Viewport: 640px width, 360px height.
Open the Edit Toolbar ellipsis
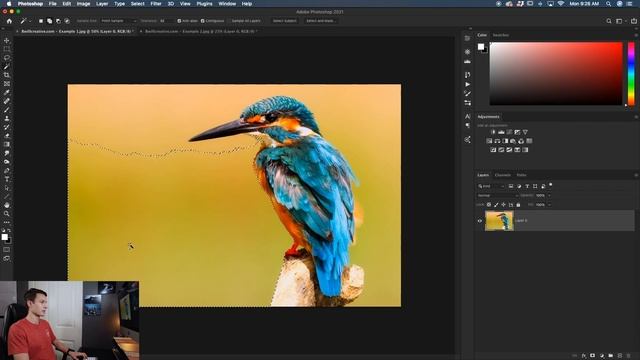7,222
